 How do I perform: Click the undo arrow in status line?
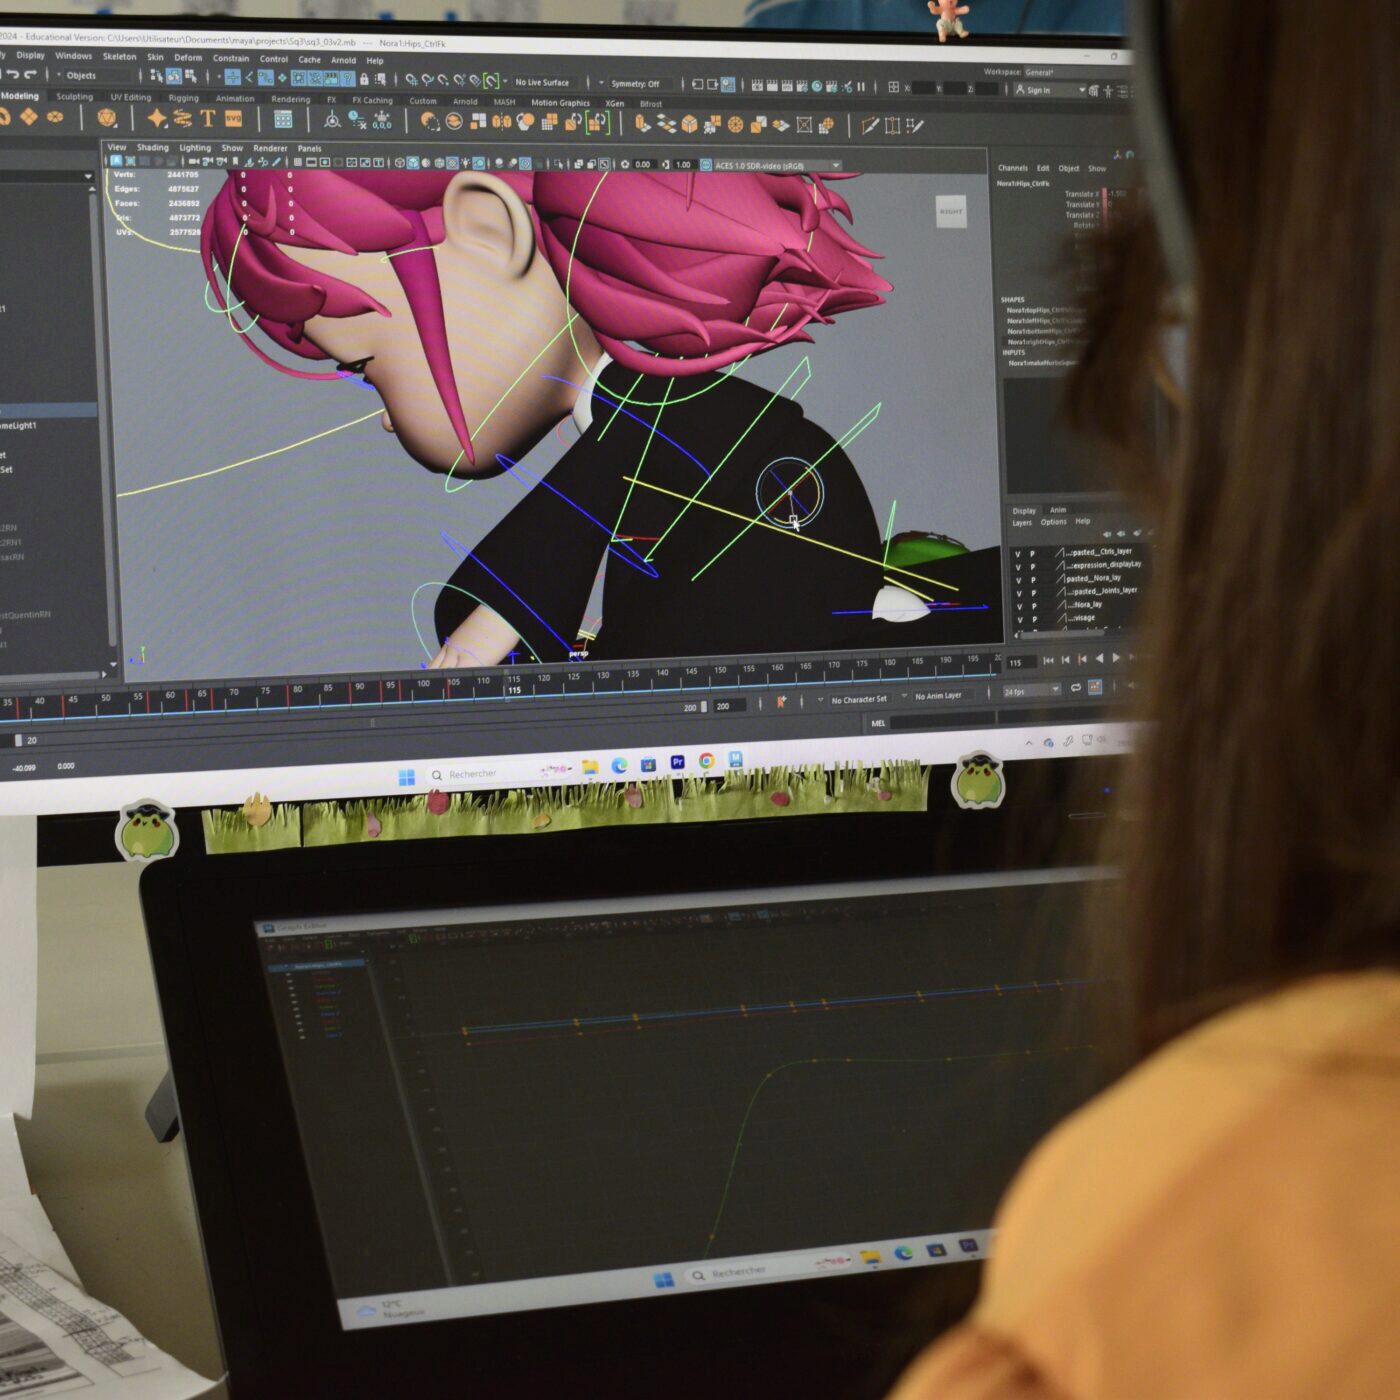[x=14, y=74]
